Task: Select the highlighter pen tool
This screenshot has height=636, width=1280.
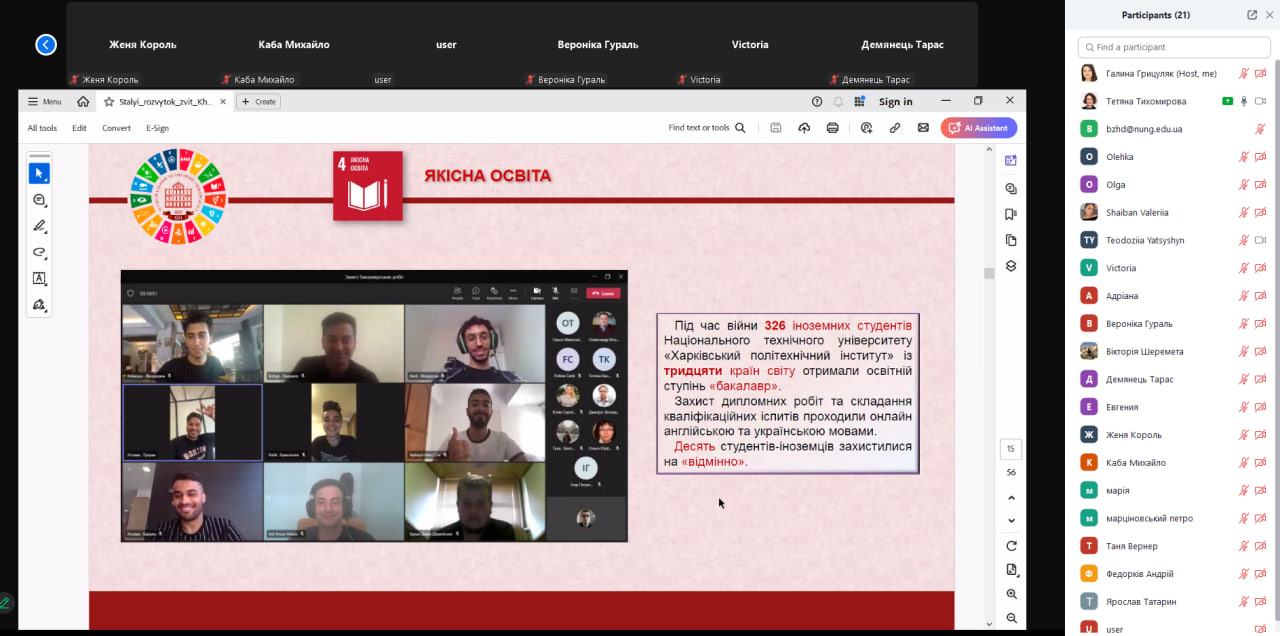Action: point(39,226)
